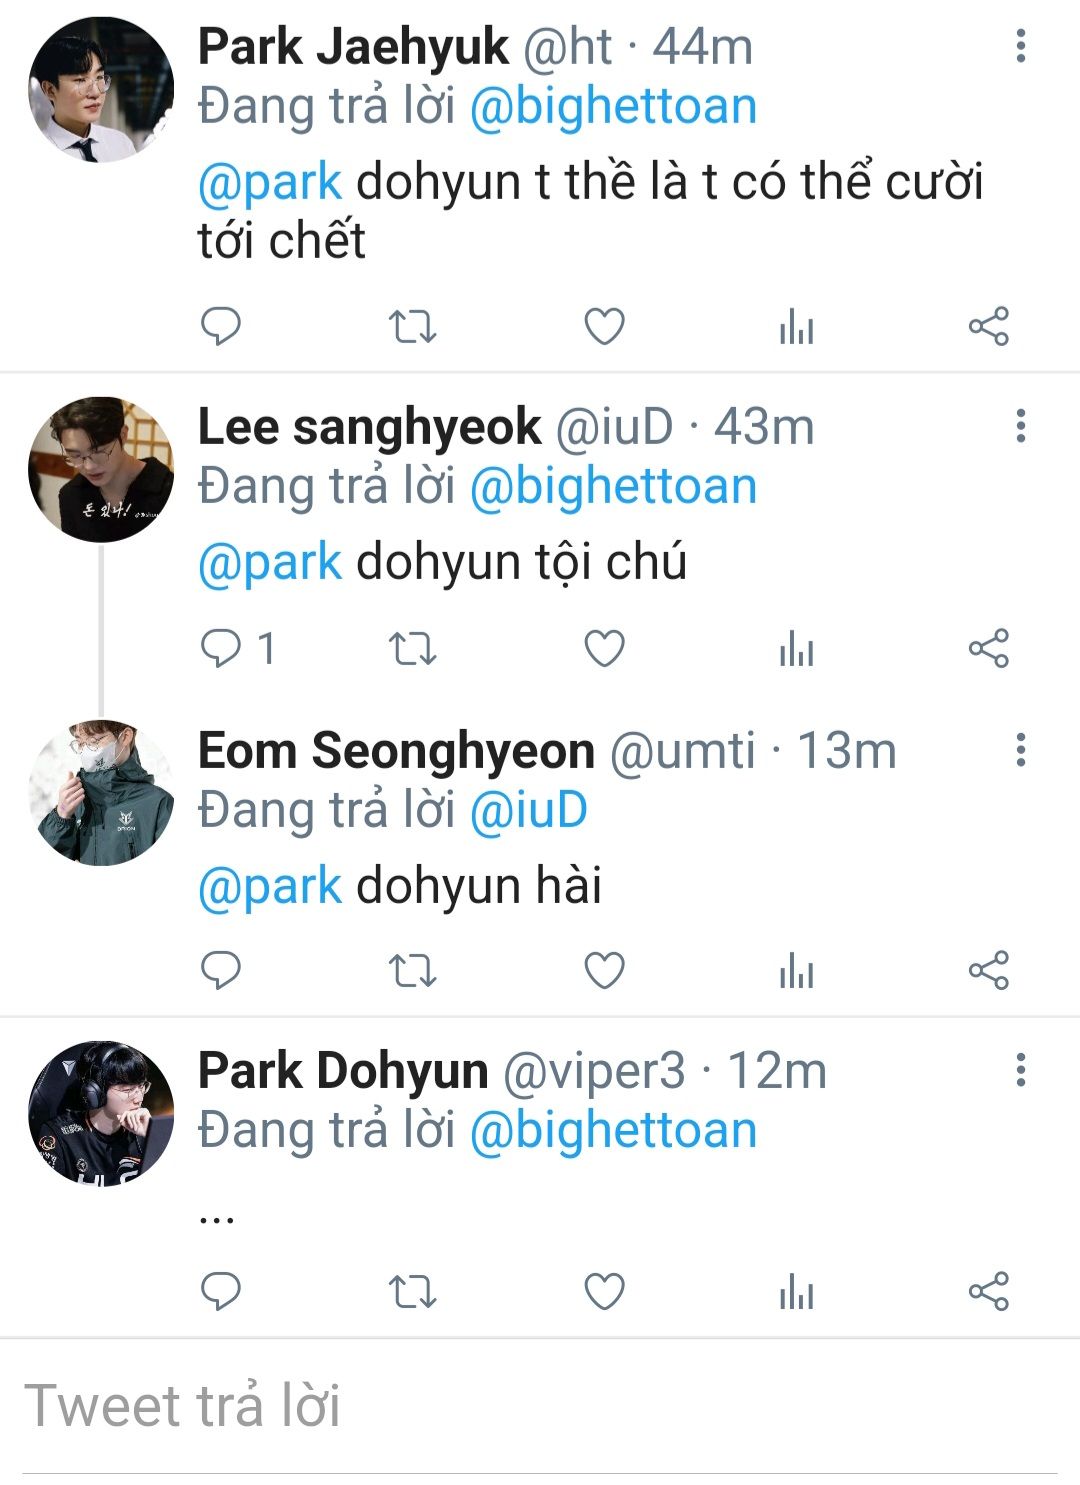
Task: Open more options for Eom Seonghyeon's tweet
Action: pyautogui.click(x=1020, y=749)
